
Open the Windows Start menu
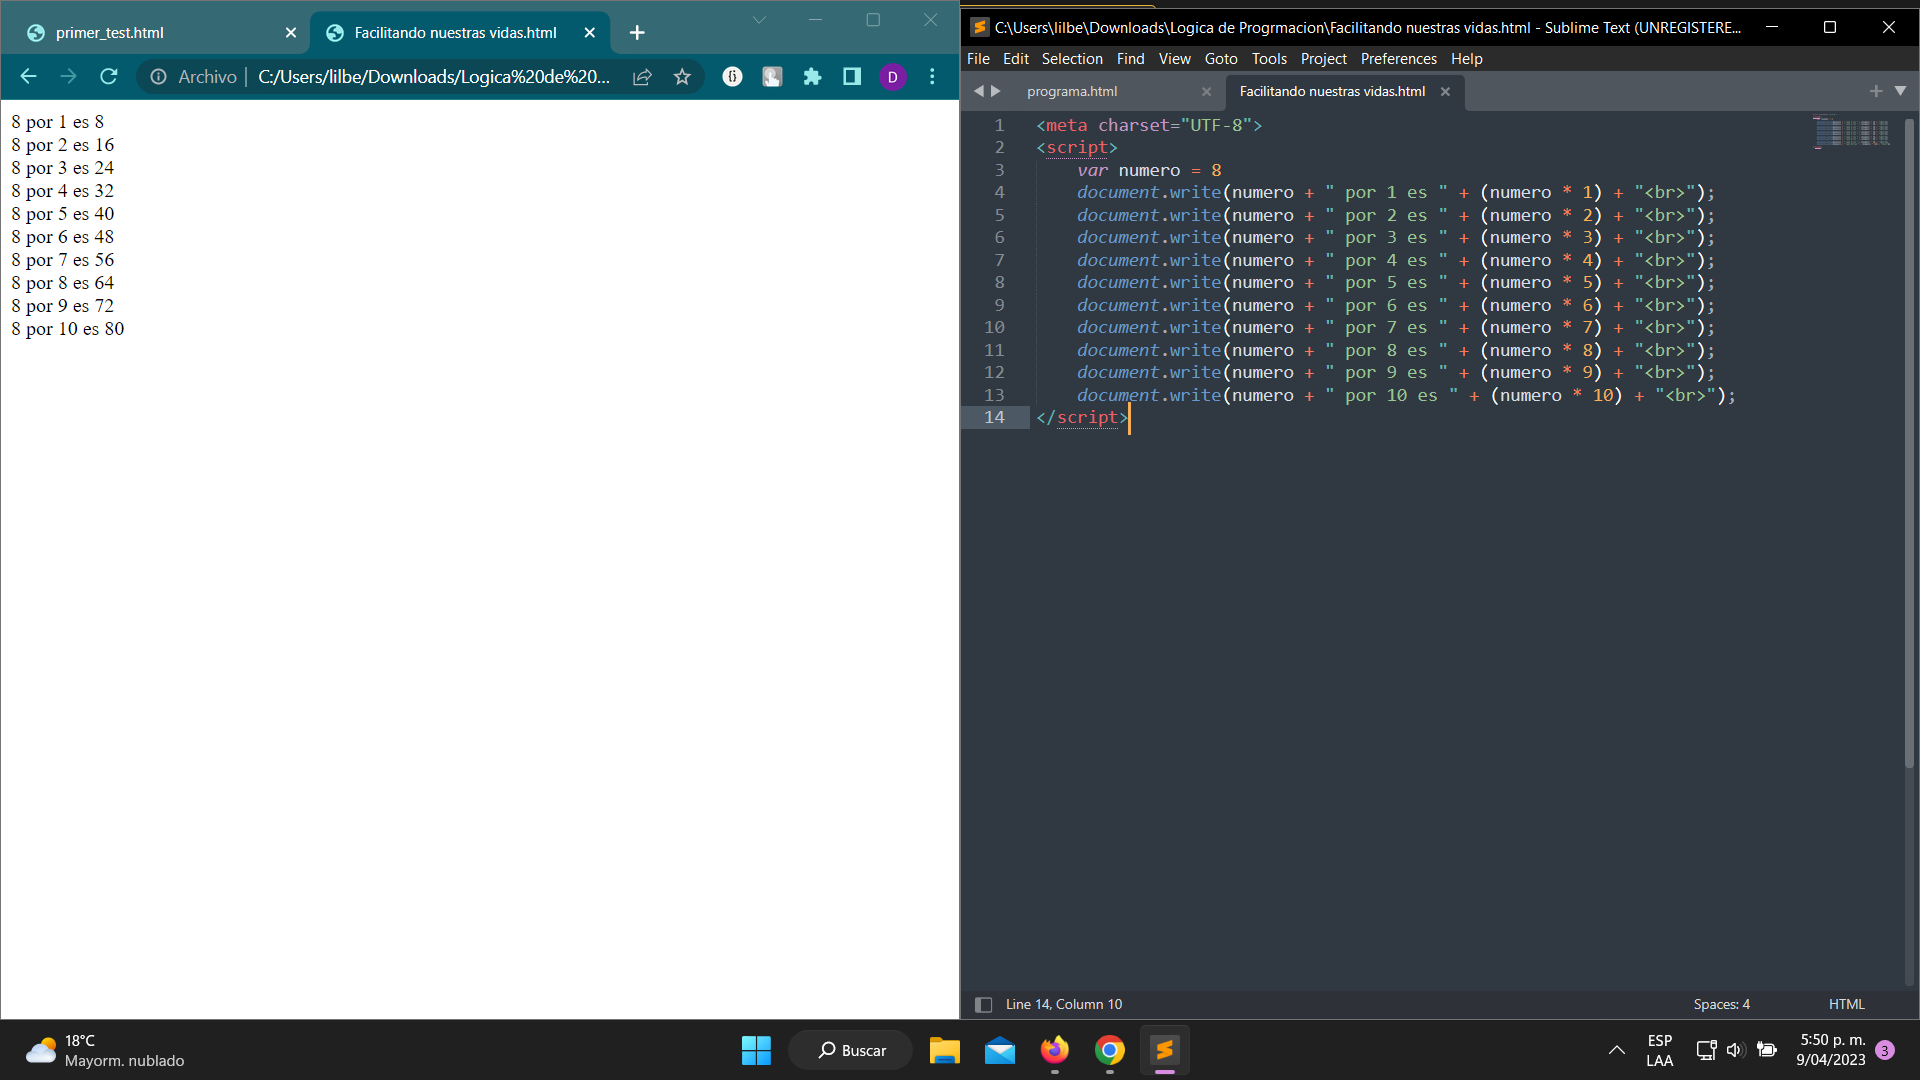pos(756,1050)
